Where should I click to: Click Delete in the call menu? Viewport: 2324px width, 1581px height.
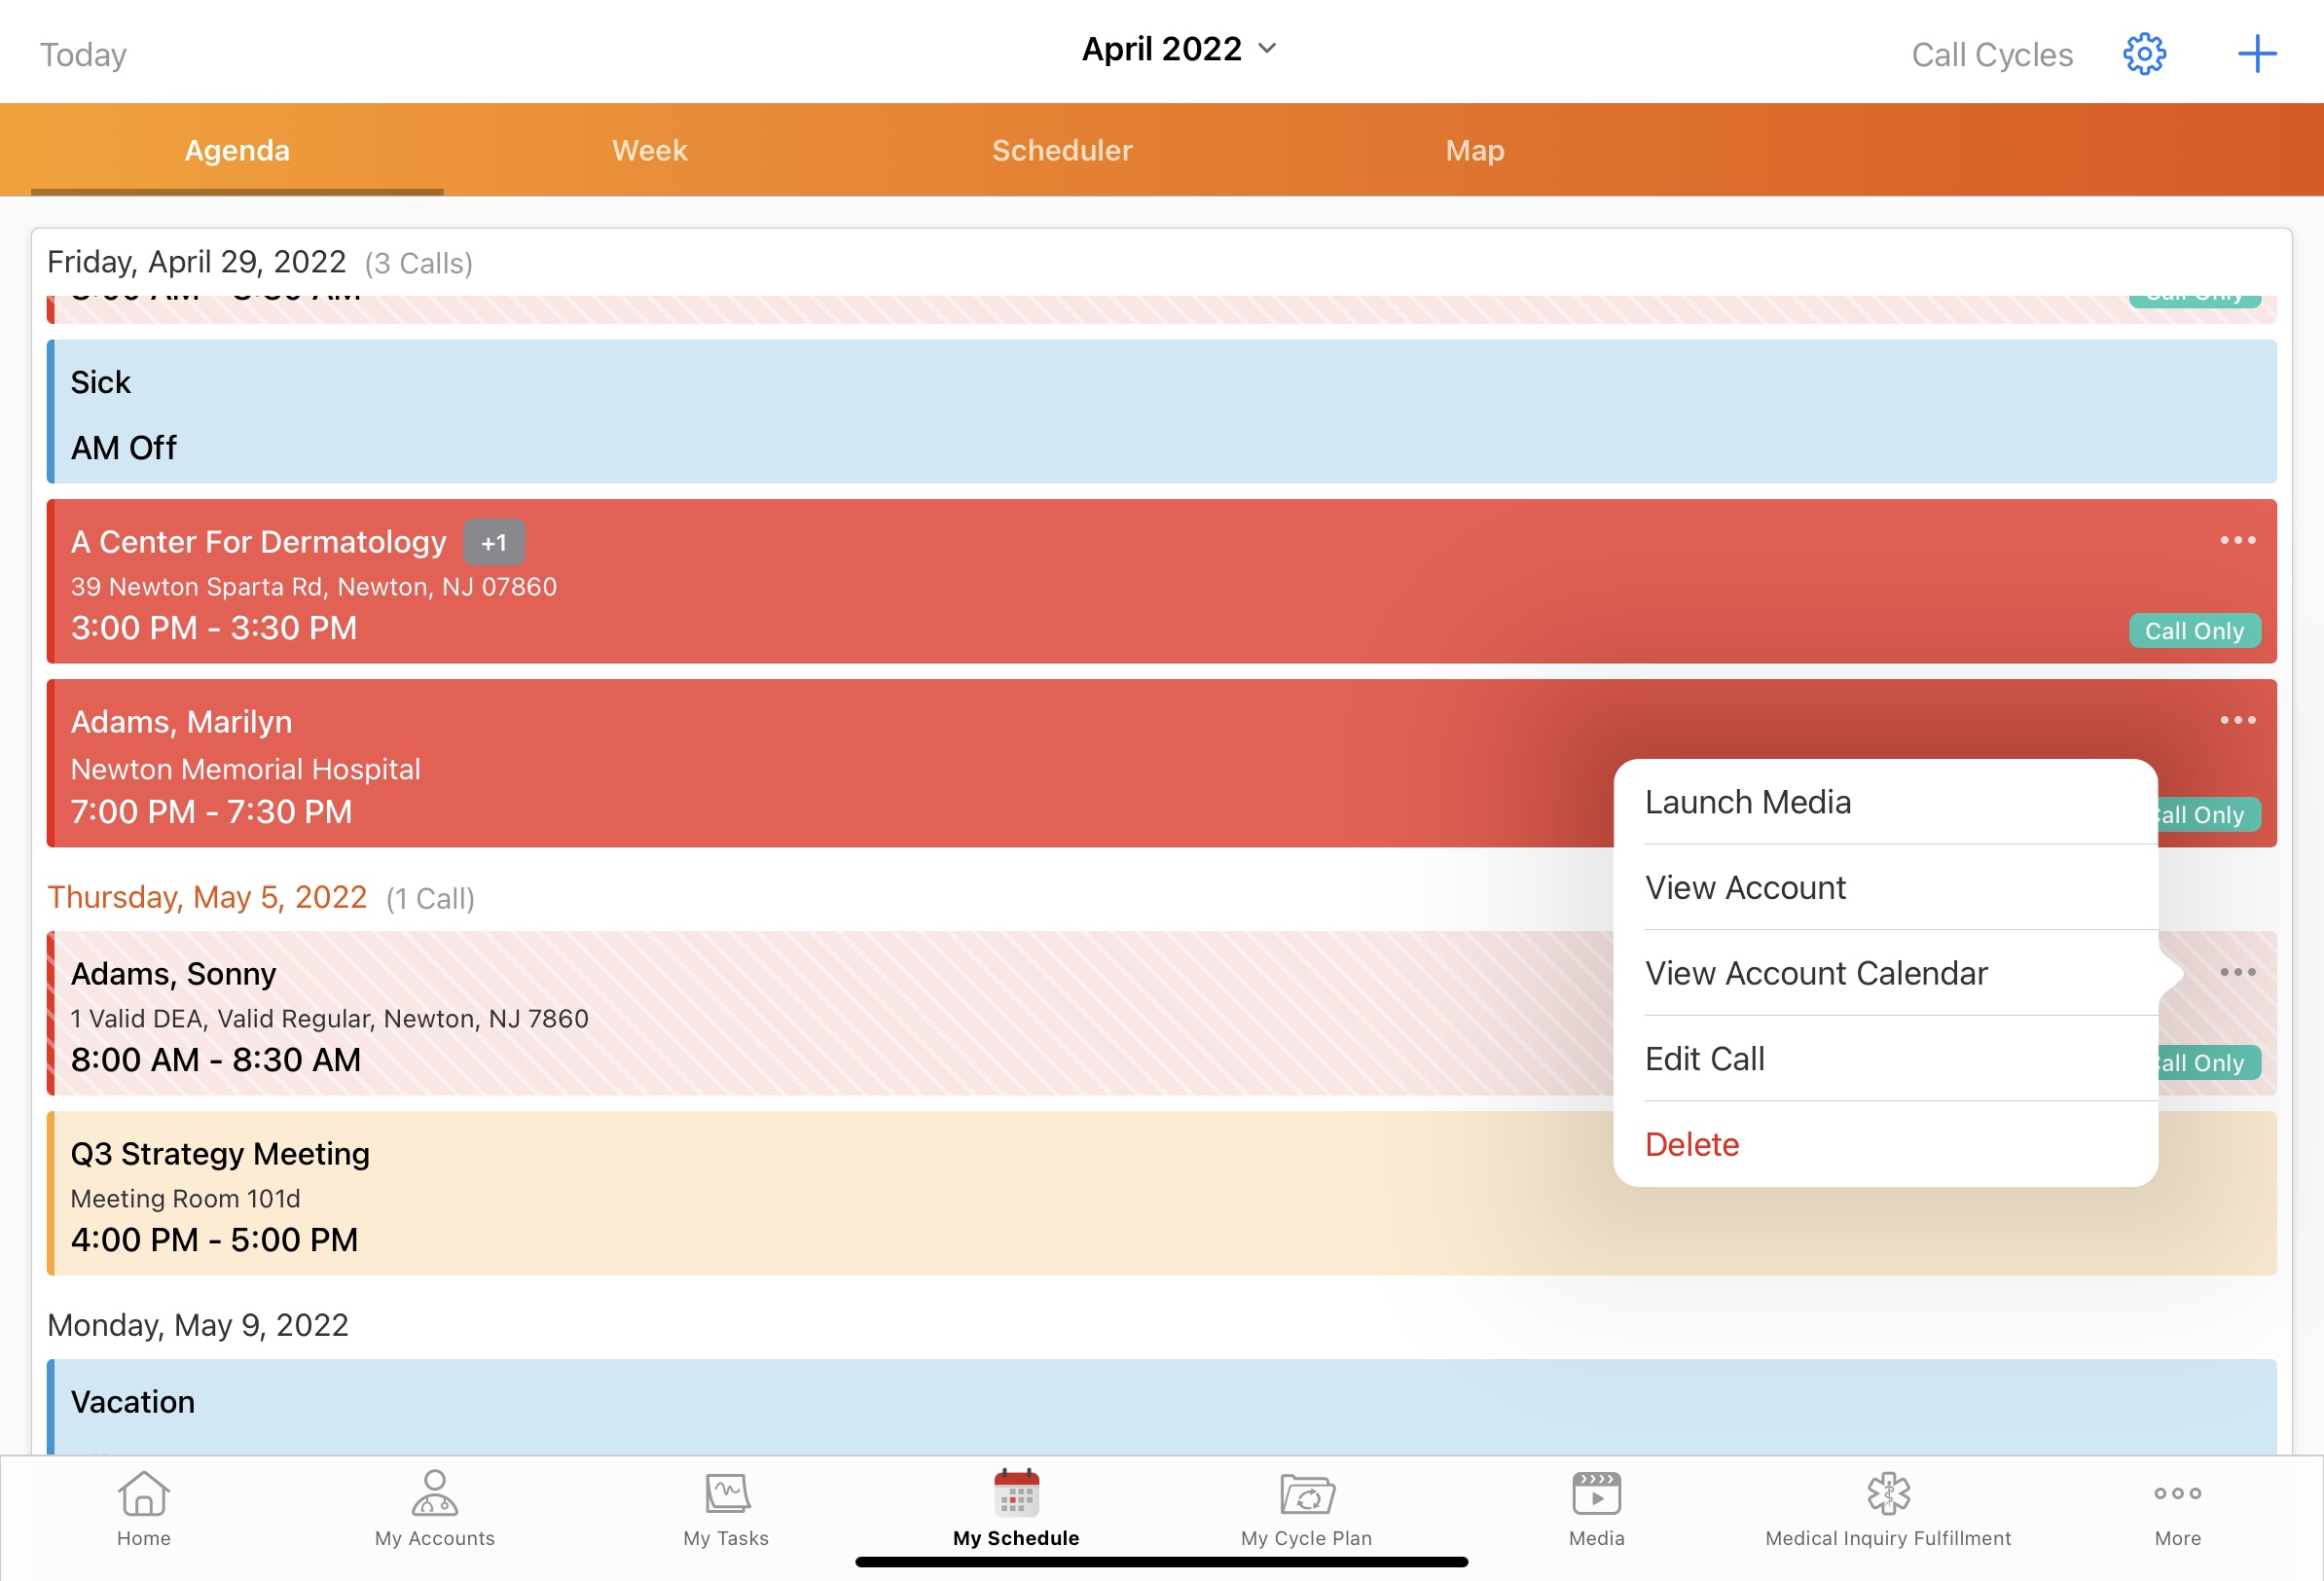coord(1692,1144)
